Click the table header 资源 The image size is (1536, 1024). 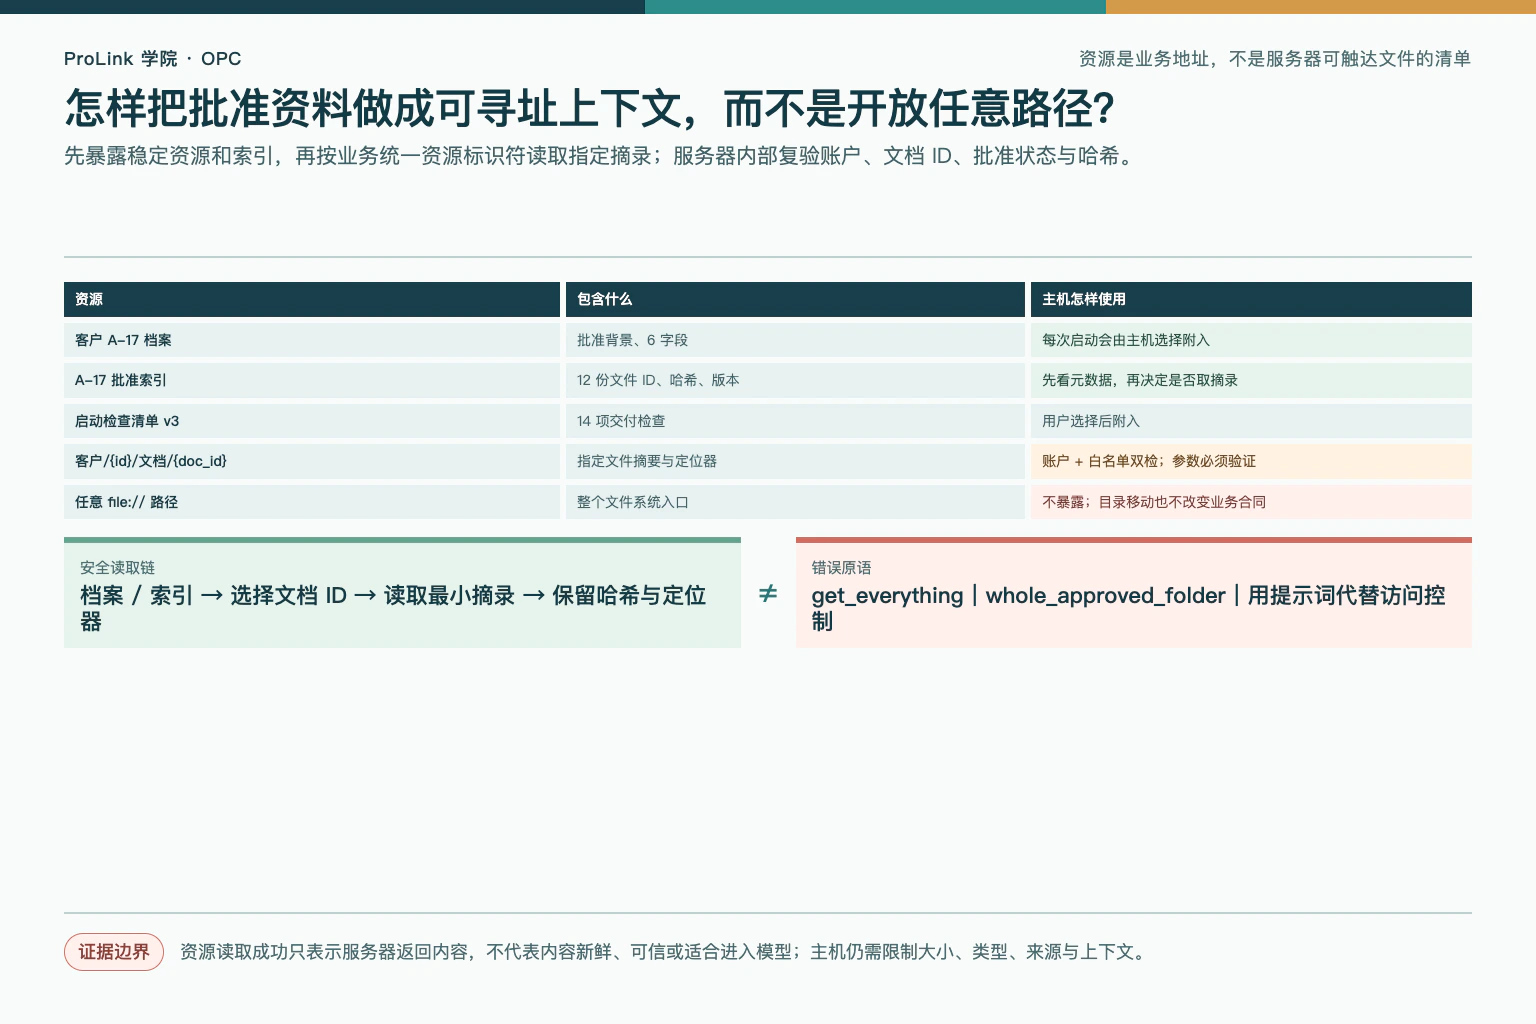[312, 299]
